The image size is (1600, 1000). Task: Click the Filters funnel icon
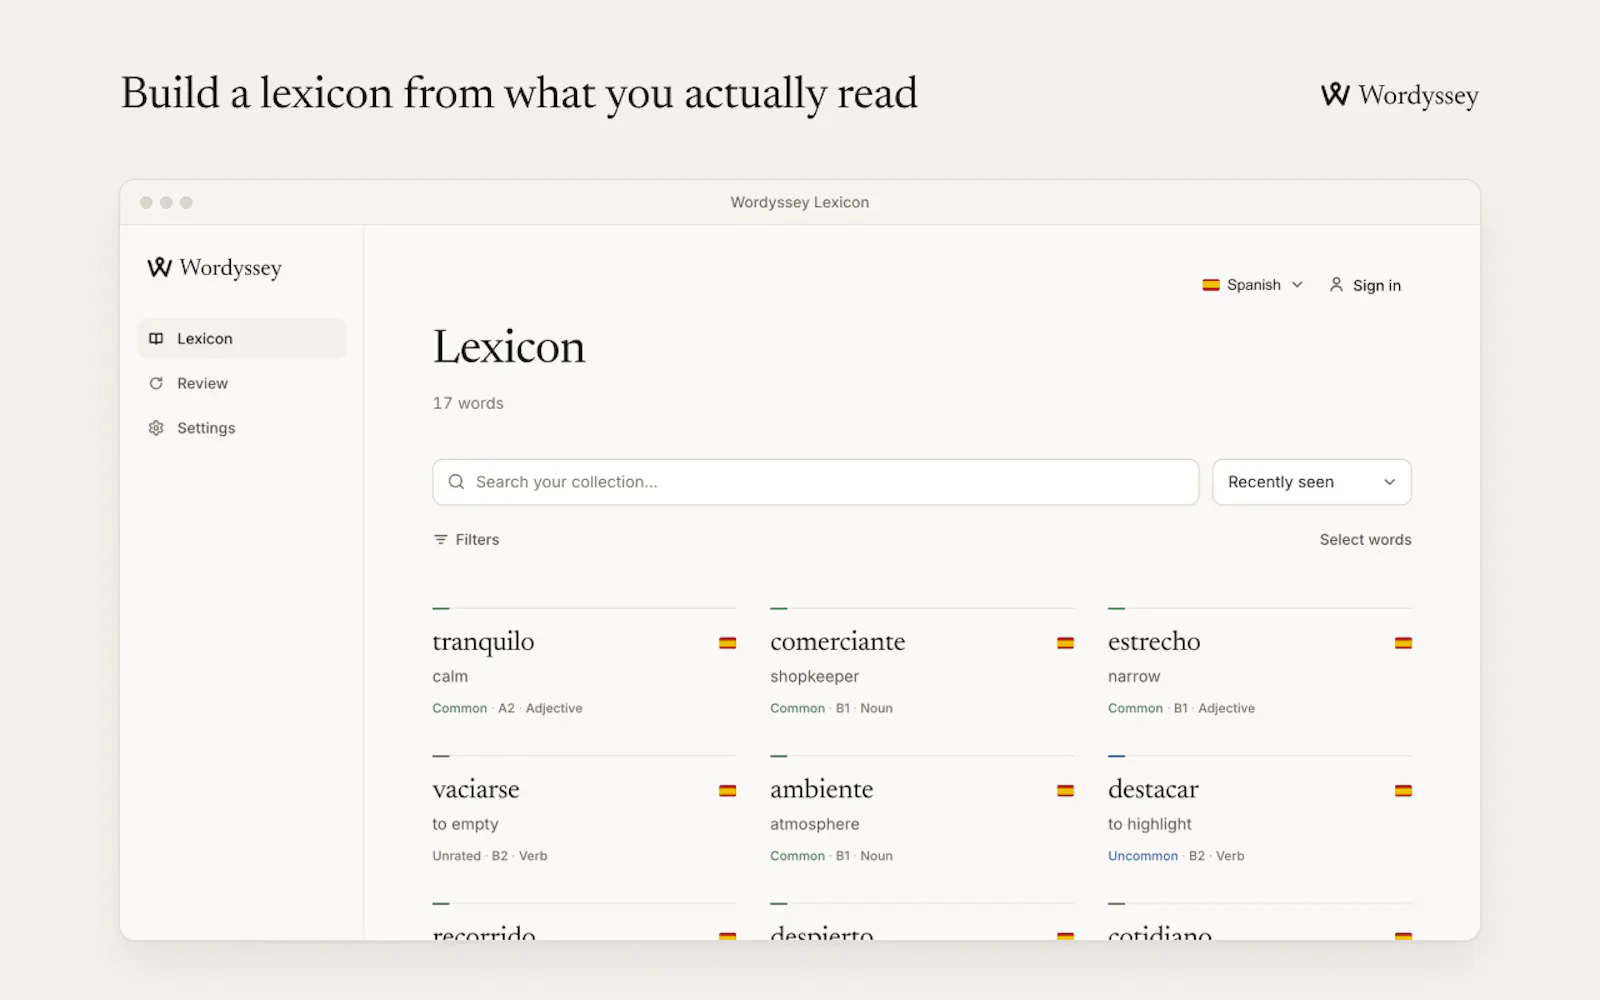(x=440, y=539)
